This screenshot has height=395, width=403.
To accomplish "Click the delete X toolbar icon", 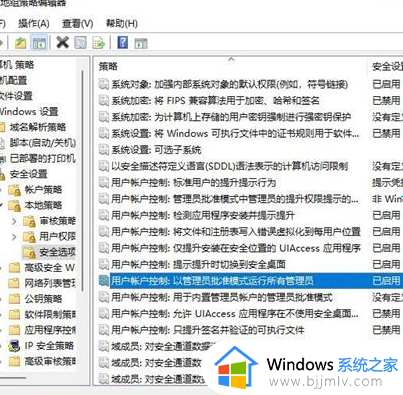I will tap(62, 43).
